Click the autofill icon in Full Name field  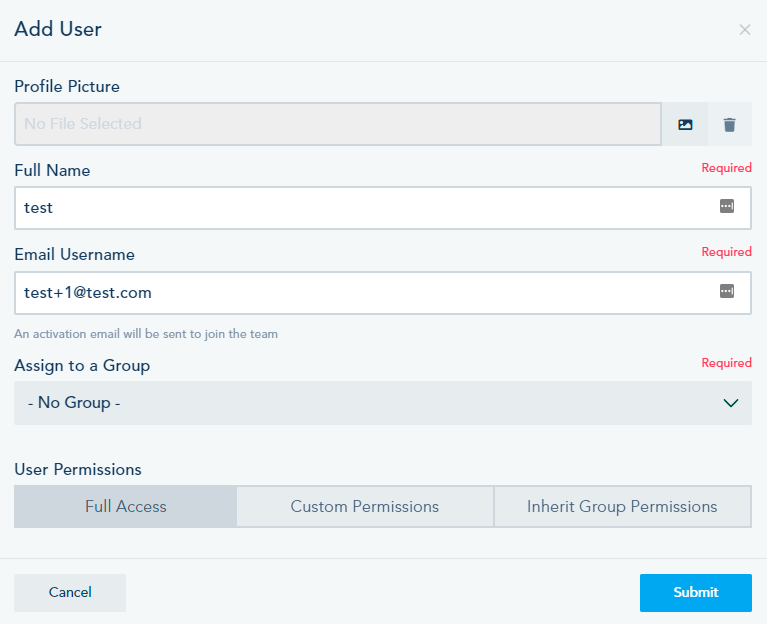tap(727, 206)
